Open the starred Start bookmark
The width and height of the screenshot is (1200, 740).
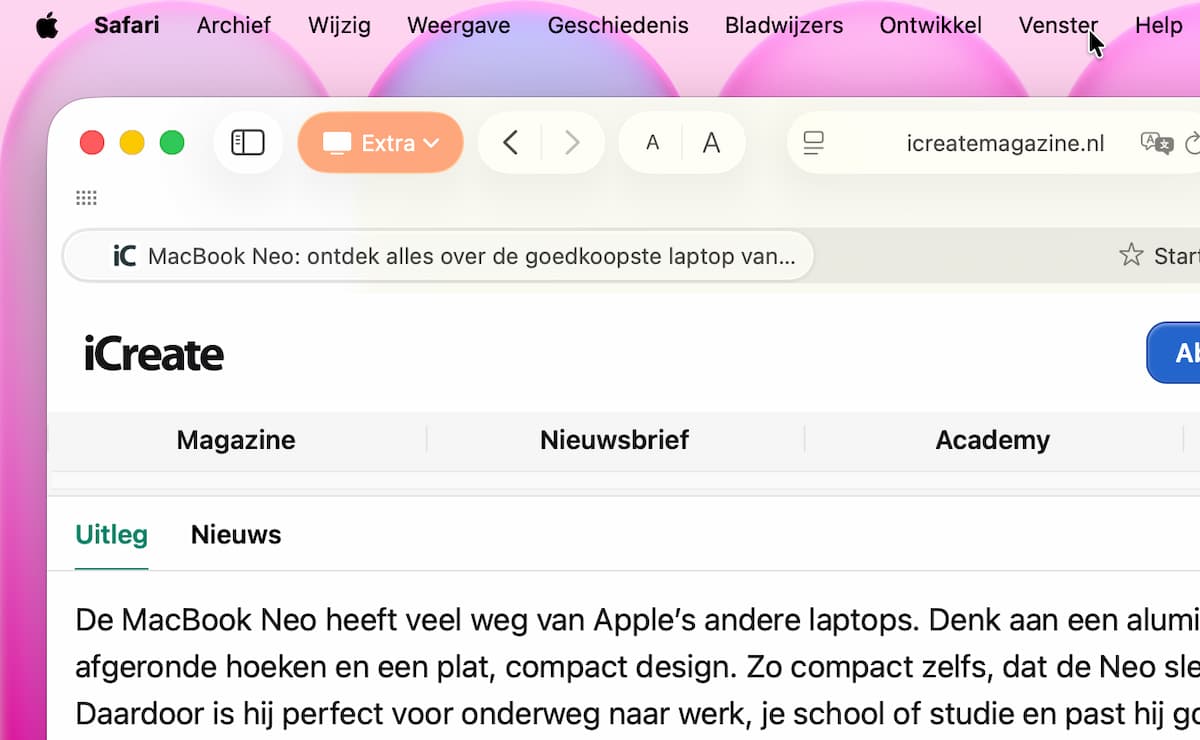(x=1159, y=256)
